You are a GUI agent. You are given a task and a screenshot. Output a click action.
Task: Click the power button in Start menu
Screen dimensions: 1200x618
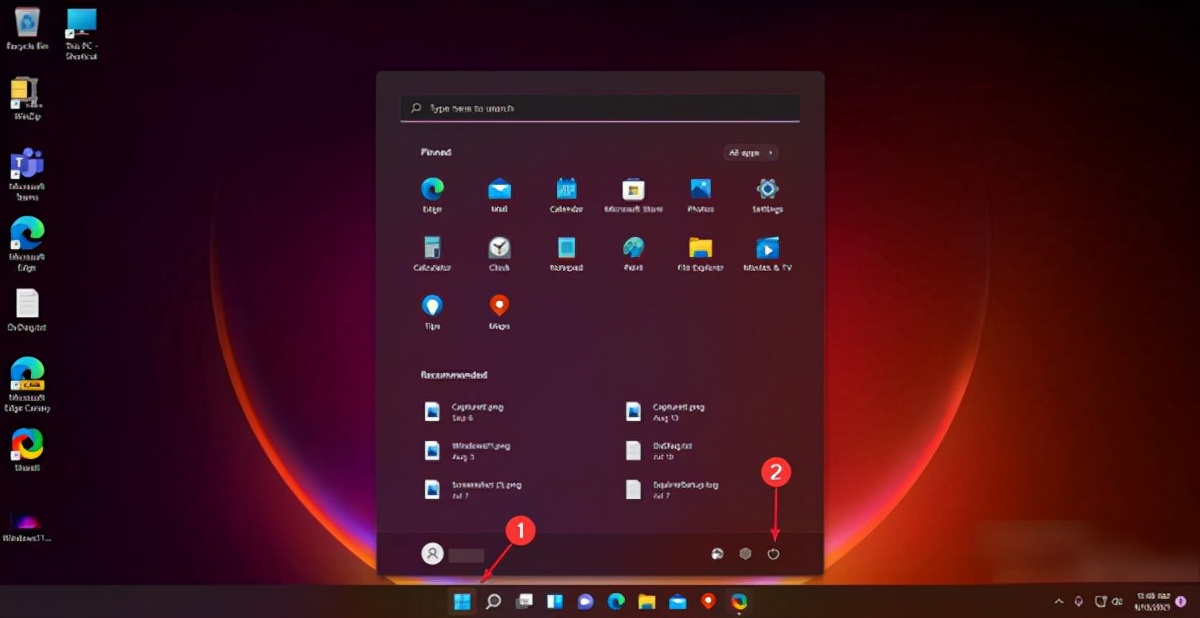(x=773, y=551)
